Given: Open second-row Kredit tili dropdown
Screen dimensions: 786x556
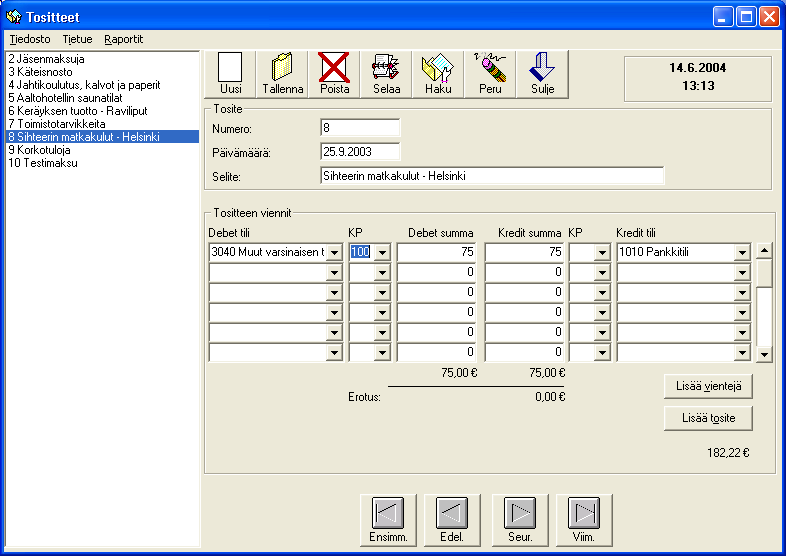Looking at the screenshot, I should [x=742, y=272].
